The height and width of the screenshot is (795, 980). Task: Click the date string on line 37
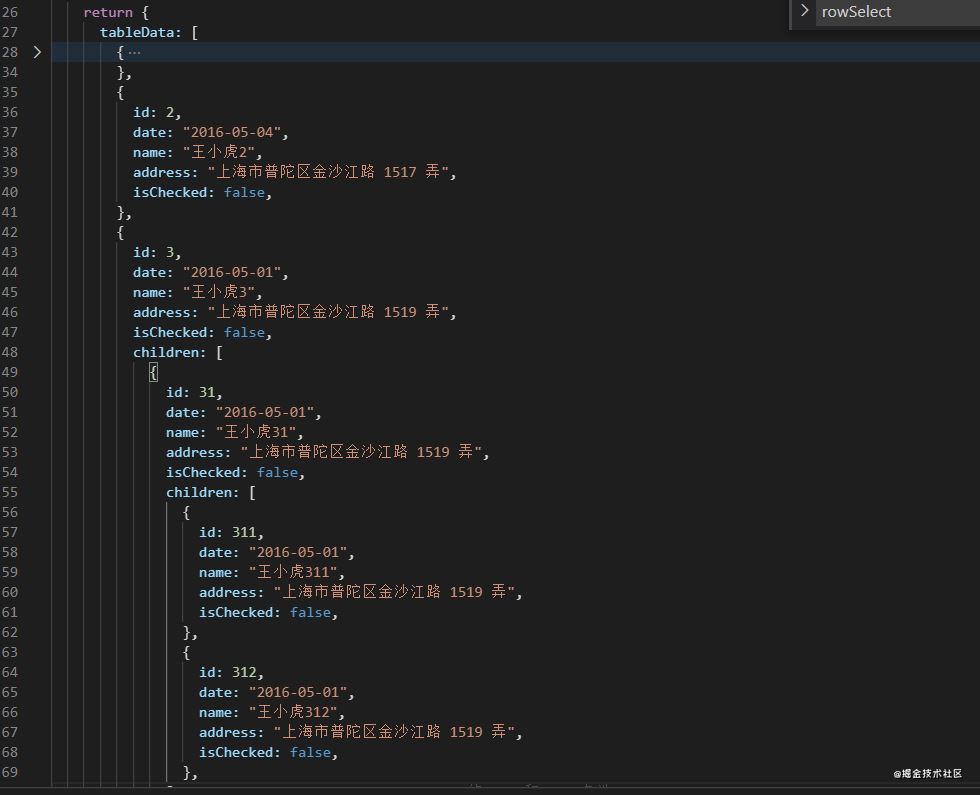tap(234, 132)
